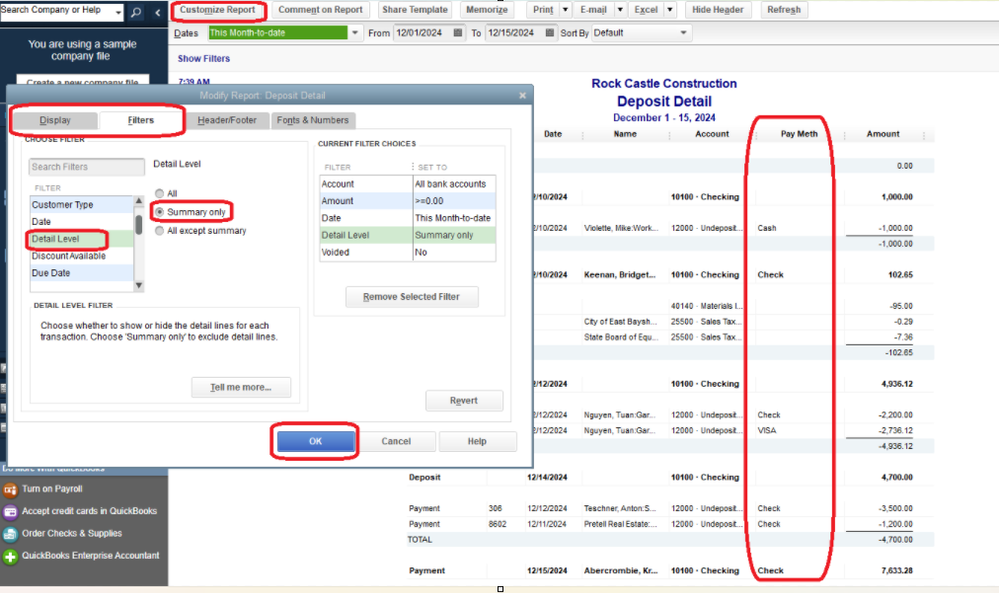Click the Revert button

coord(463,401)
